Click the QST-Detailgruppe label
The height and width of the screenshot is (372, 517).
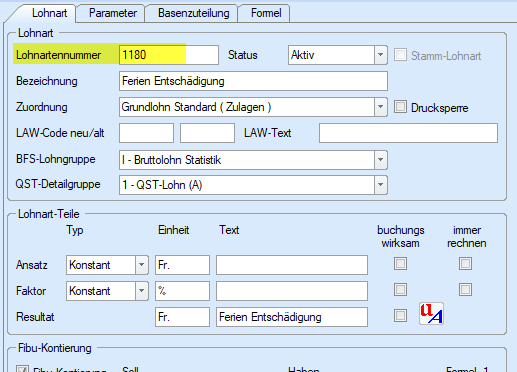(x=58, y=184)
